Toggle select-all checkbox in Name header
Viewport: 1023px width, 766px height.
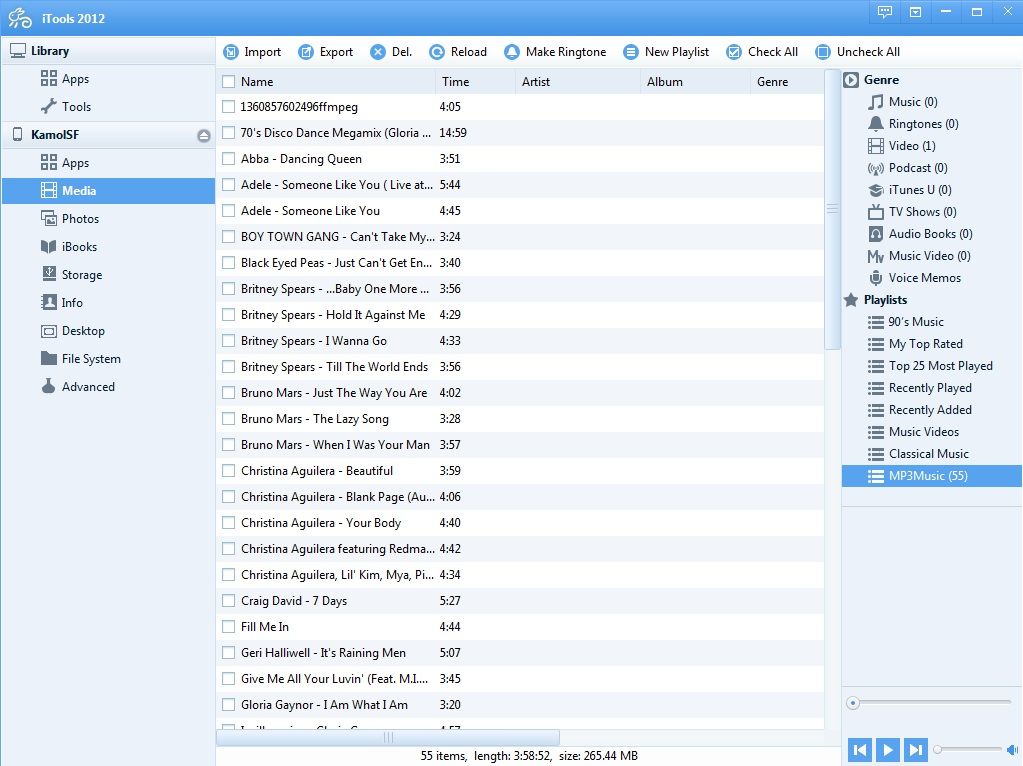[x=228, y=82]
